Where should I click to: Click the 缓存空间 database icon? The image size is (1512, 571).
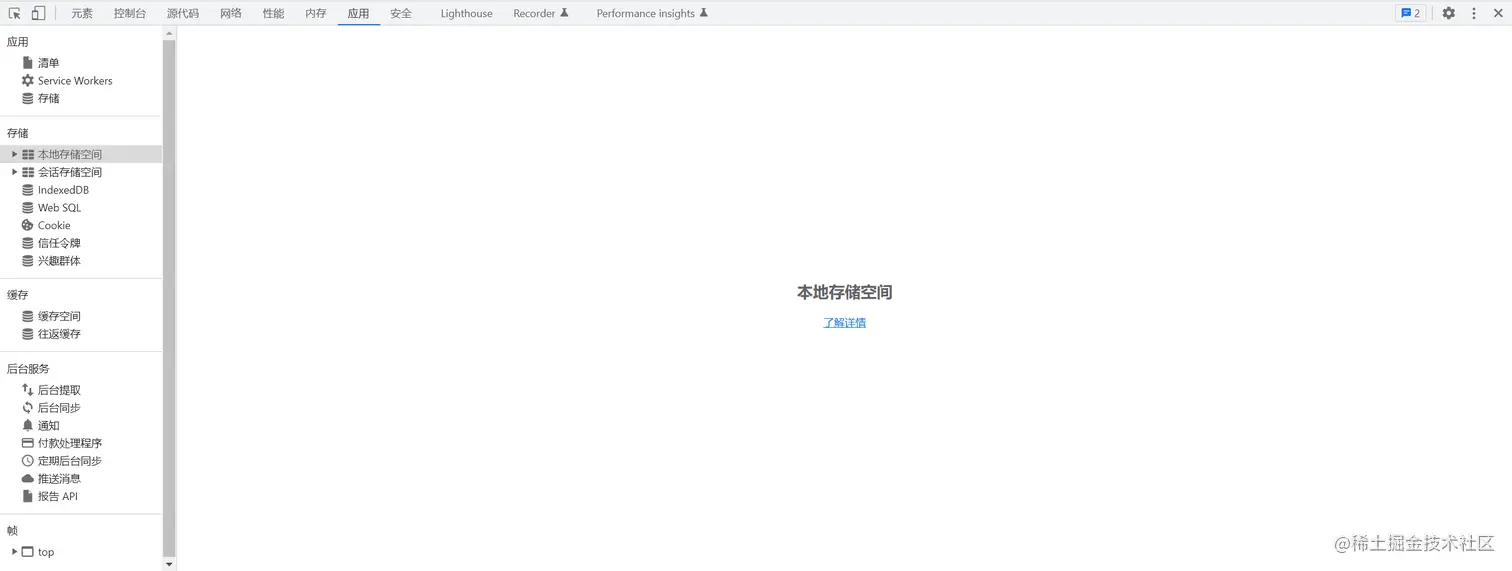[x=28, y=316]
